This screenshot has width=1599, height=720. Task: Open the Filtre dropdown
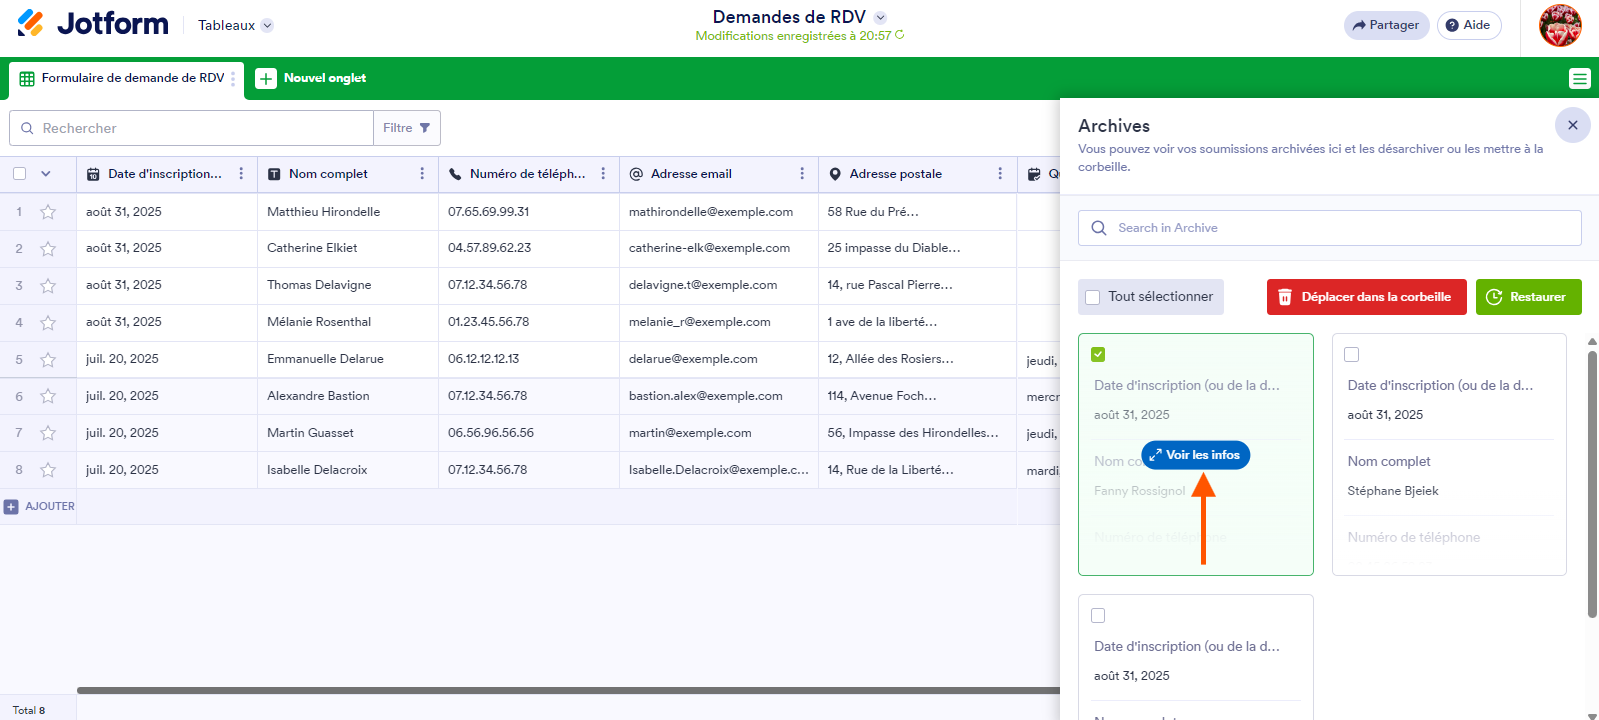point(407,128)
